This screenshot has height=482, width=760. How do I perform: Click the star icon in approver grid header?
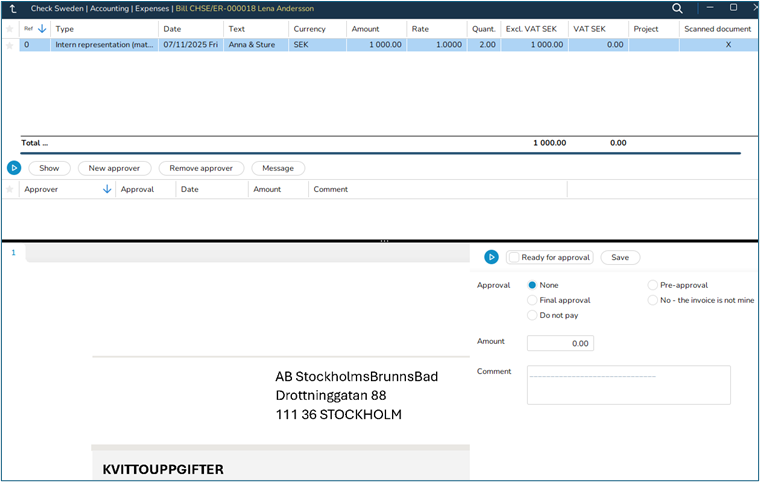[x=10, y=189]
